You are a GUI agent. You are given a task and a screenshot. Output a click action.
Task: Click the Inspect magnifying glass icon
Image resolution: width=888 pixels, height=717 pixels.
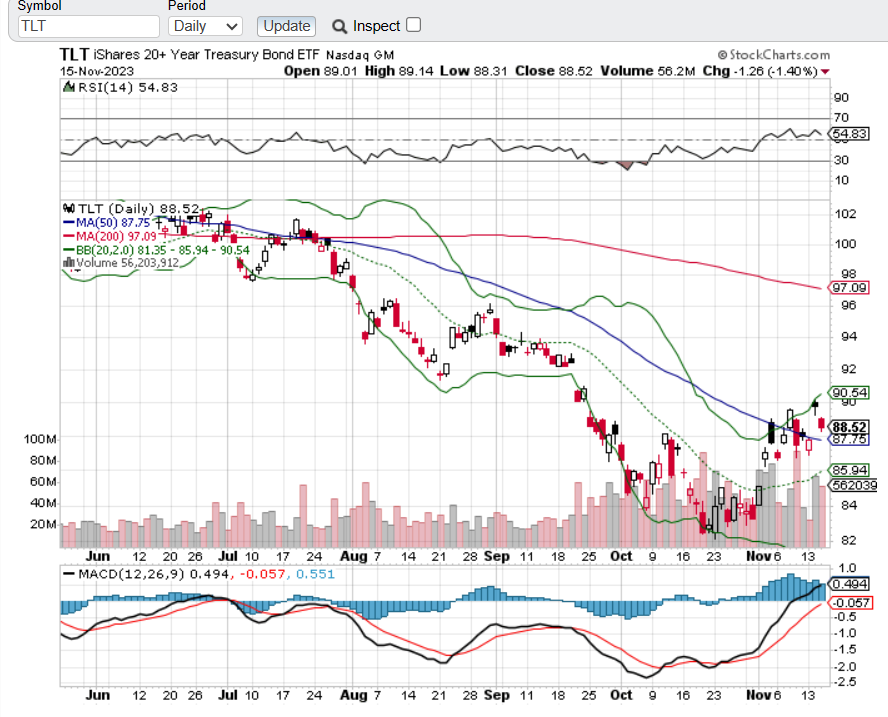click(340, 26)
